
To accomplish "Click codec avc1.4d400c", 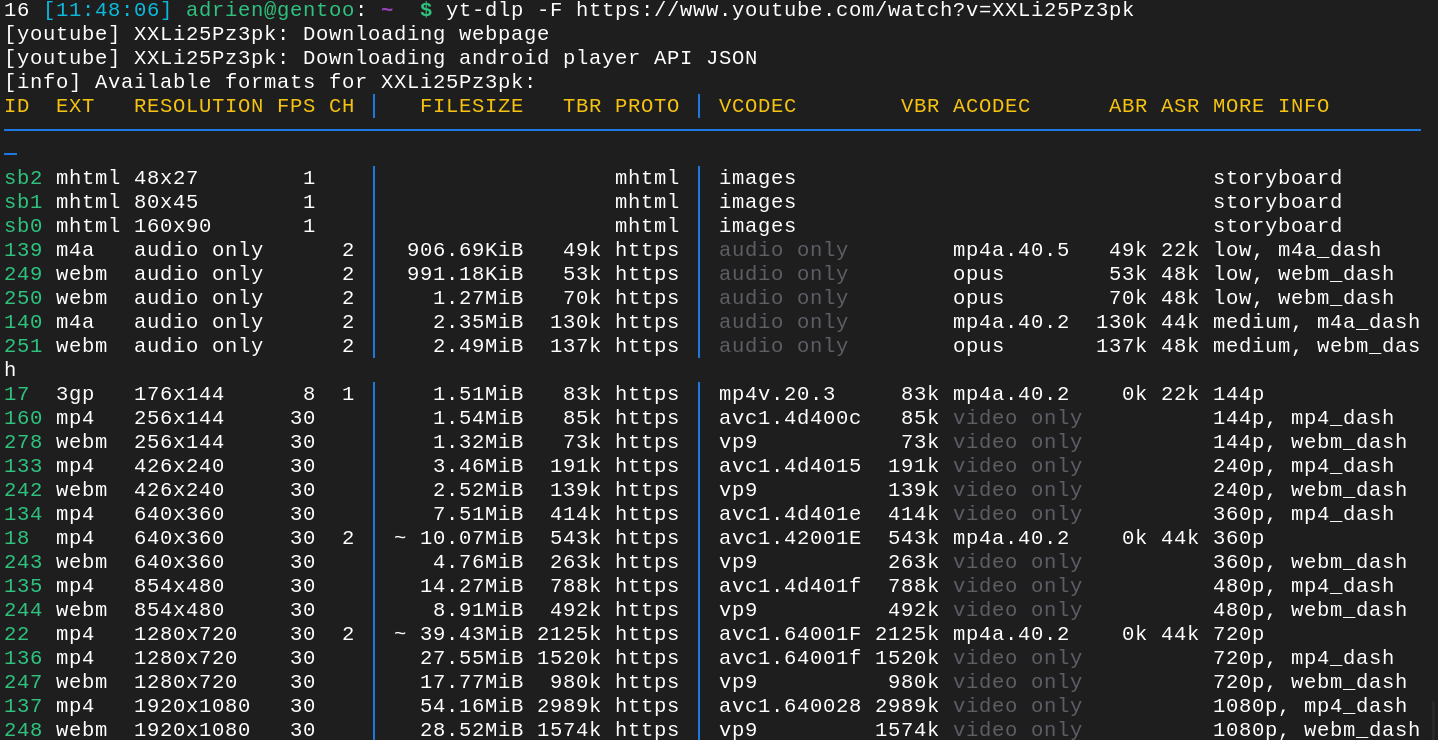I will pyautogui.click(x=790, y=418).
